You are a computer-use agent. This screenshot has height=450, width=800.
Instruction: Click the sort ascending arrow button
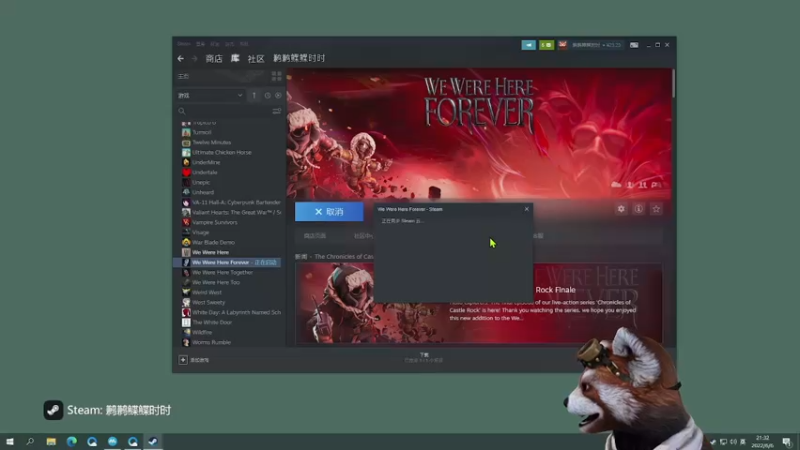tap(254, 95)
